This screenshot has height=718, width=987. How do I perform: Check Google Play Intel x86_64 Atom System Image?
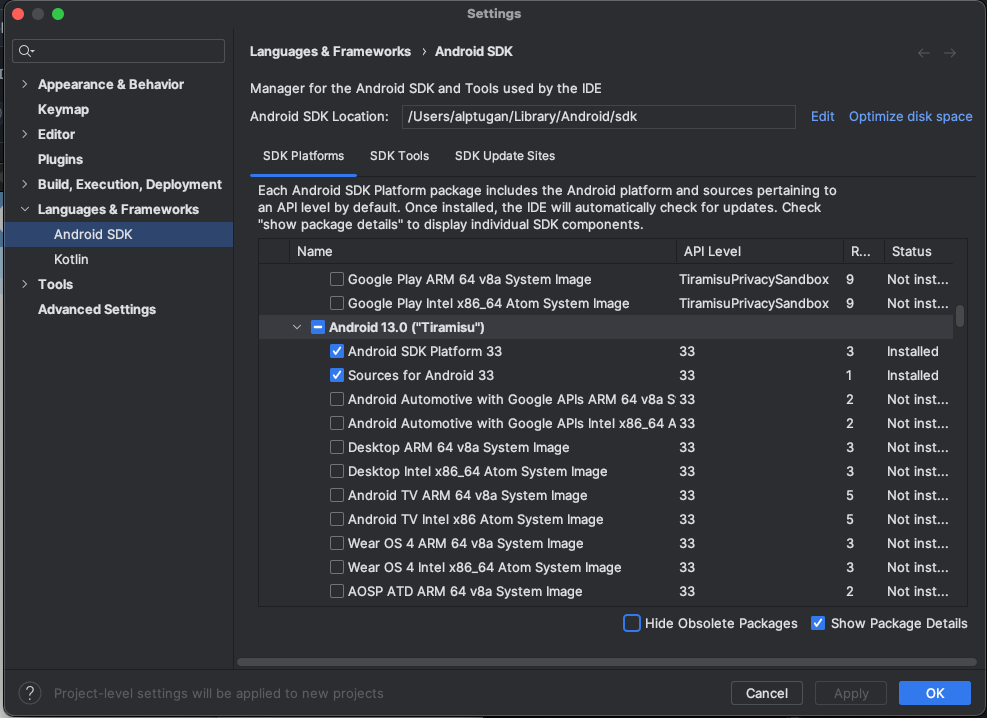[x=337, y=303]
